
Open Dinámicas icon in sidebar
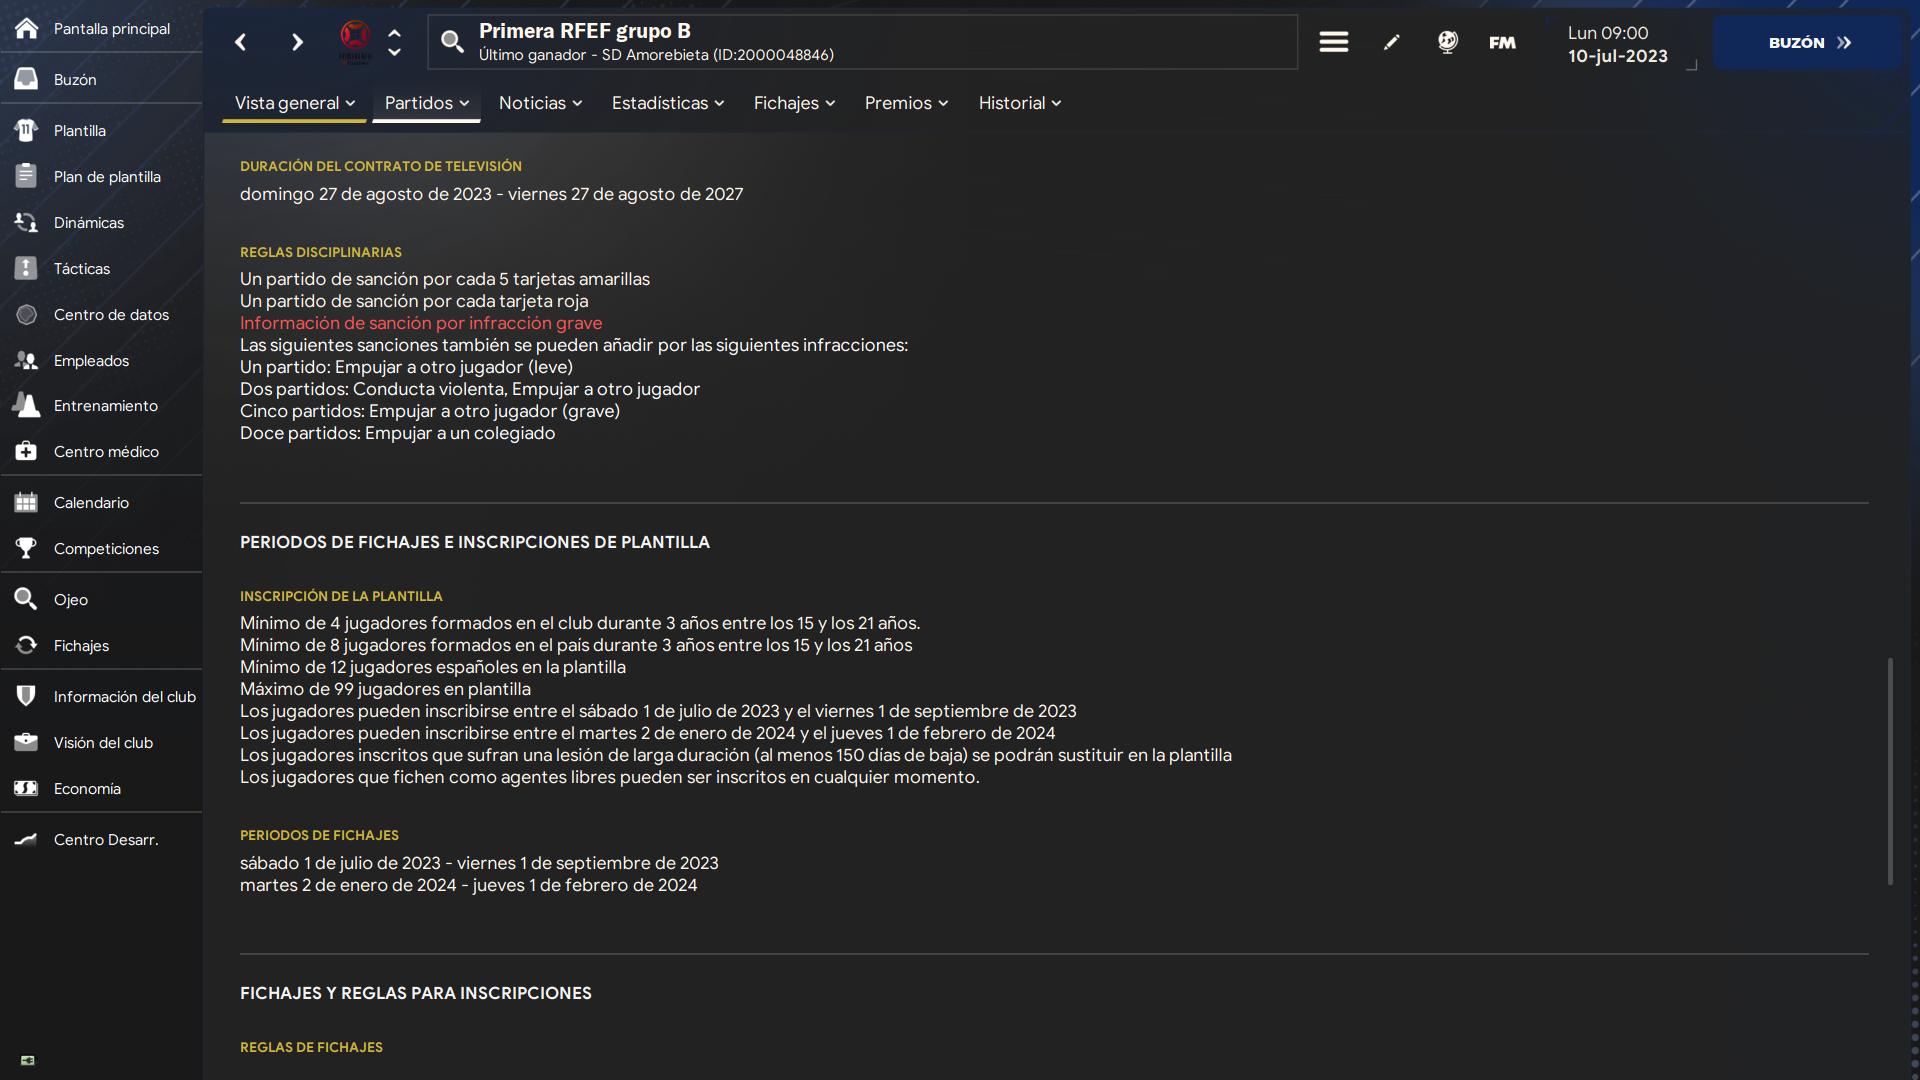(x=27, y=222)
